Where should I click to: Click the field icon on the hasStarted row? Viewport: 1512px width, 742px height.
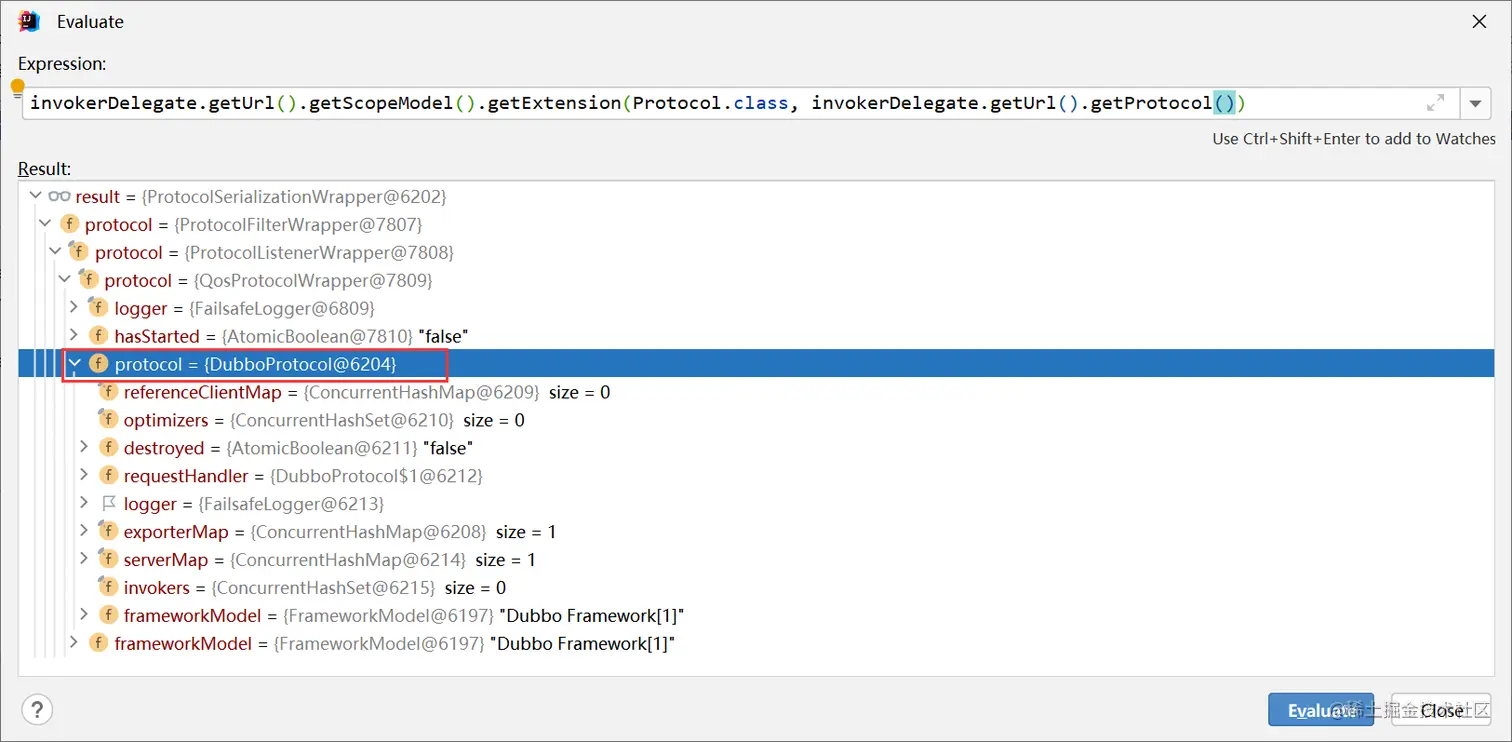[x=98, y=335]
